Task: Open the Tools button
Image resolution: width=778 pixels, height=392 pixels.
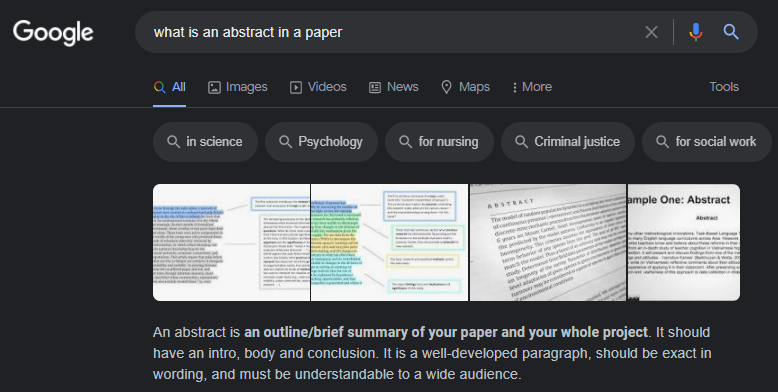Action: click(x=724, y=87)
